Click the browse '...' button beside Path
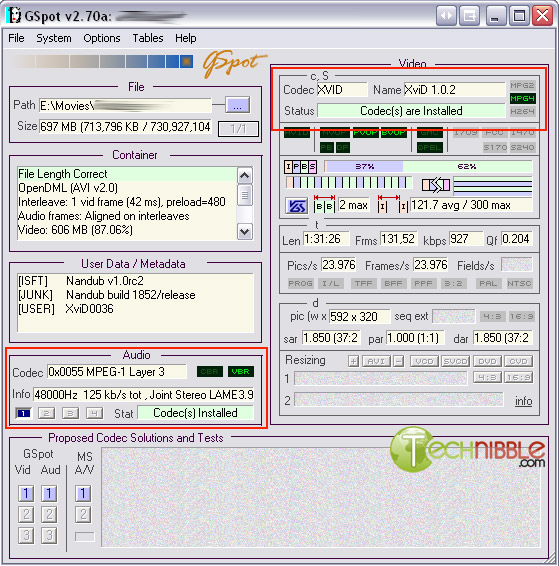 coord(237,105)
